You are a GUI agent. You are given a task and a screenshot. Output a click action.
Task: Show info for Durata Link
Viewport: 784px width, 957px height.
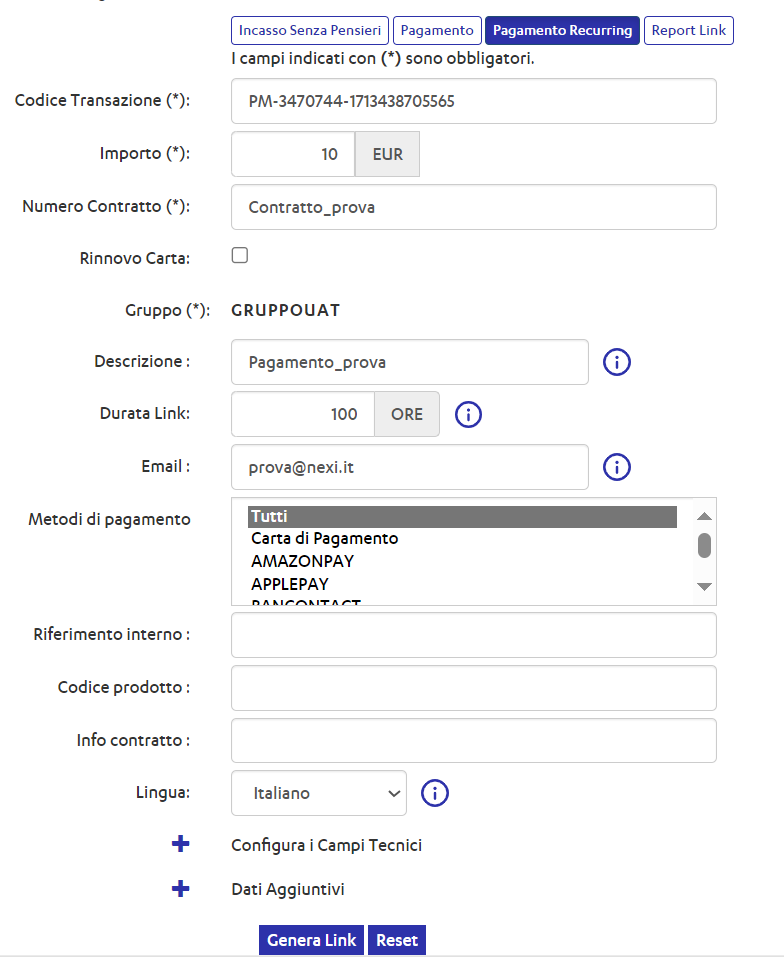pyautogui.click(x=469, y=414)
